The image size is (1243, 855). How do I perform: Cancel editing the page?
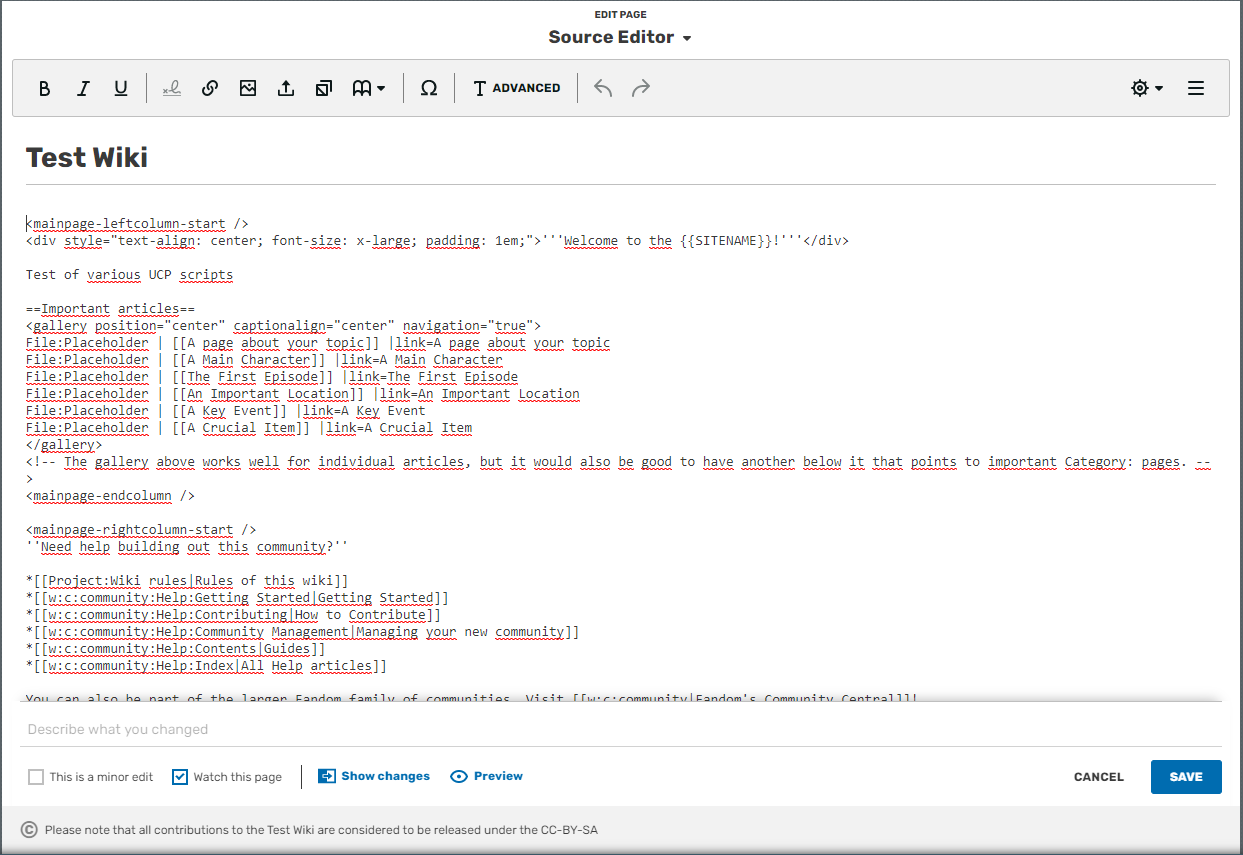pos(1099,777)
